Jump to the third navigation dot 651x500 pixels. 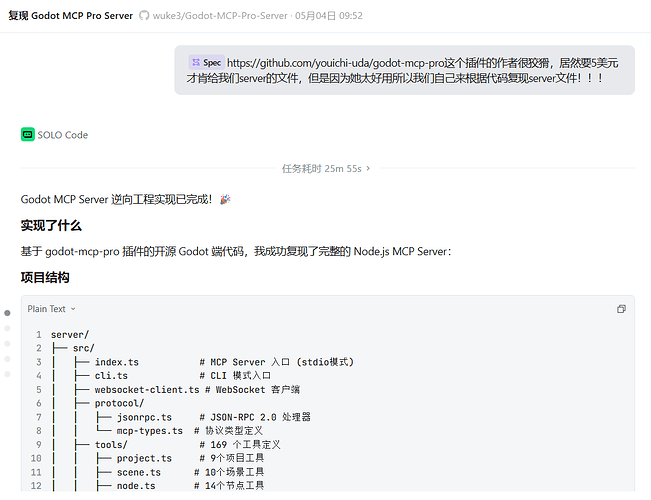coord(7,344)
